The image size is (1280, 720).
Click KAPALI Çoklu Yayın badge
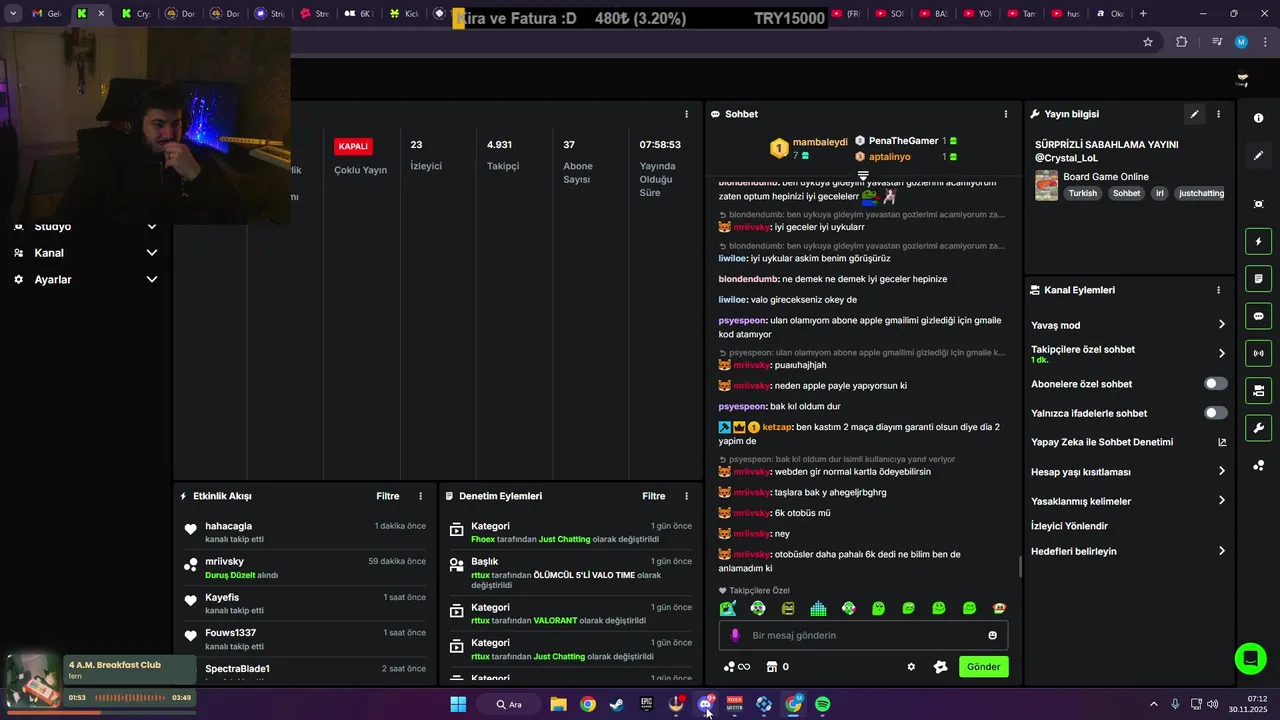[x=353, y=146]
